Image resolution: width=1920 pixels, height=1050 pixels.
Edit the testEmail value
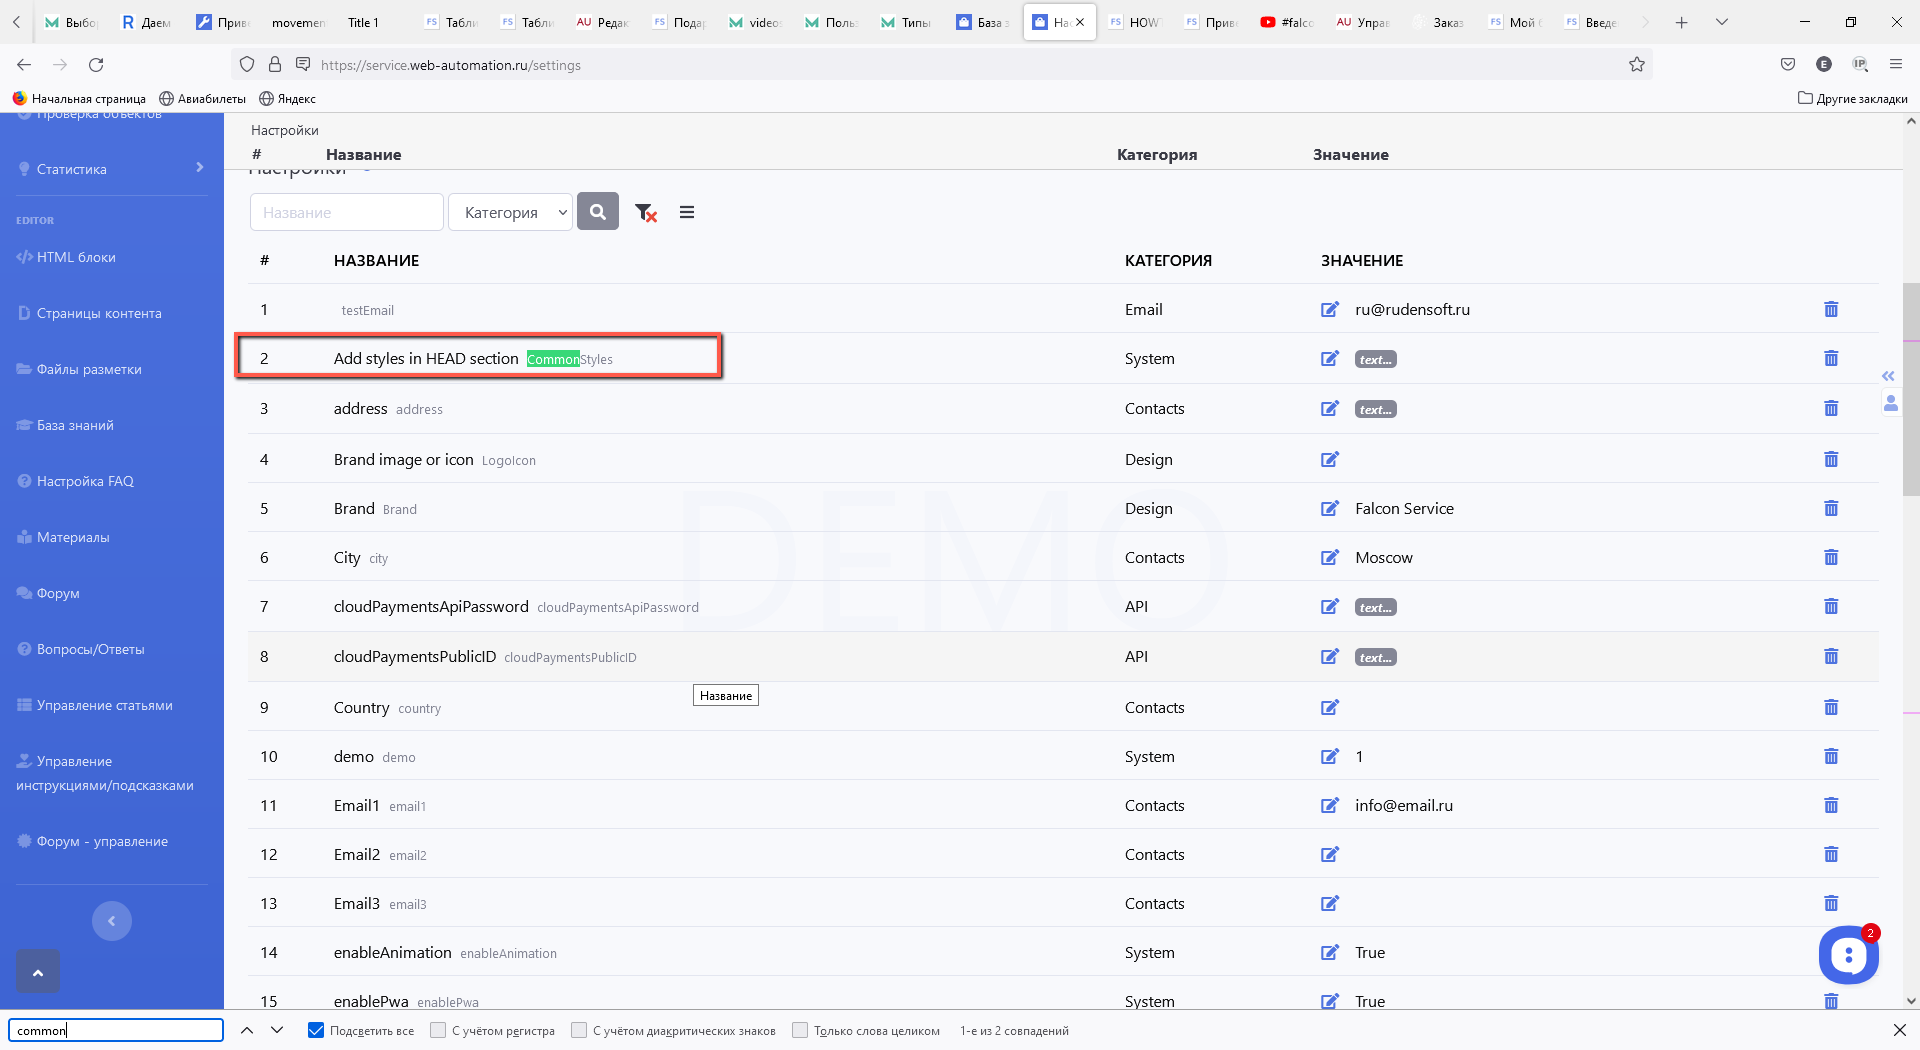[1329, 310]
